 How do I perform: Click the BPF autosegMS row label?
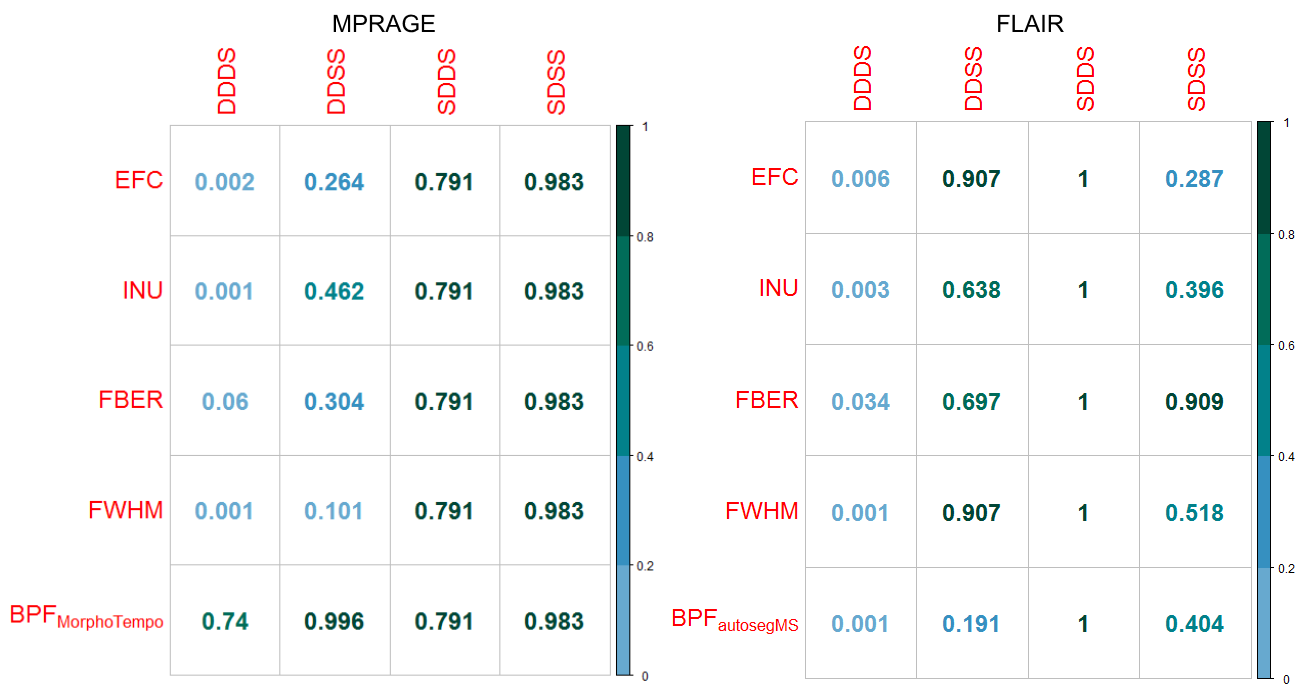tap(734, 621)
